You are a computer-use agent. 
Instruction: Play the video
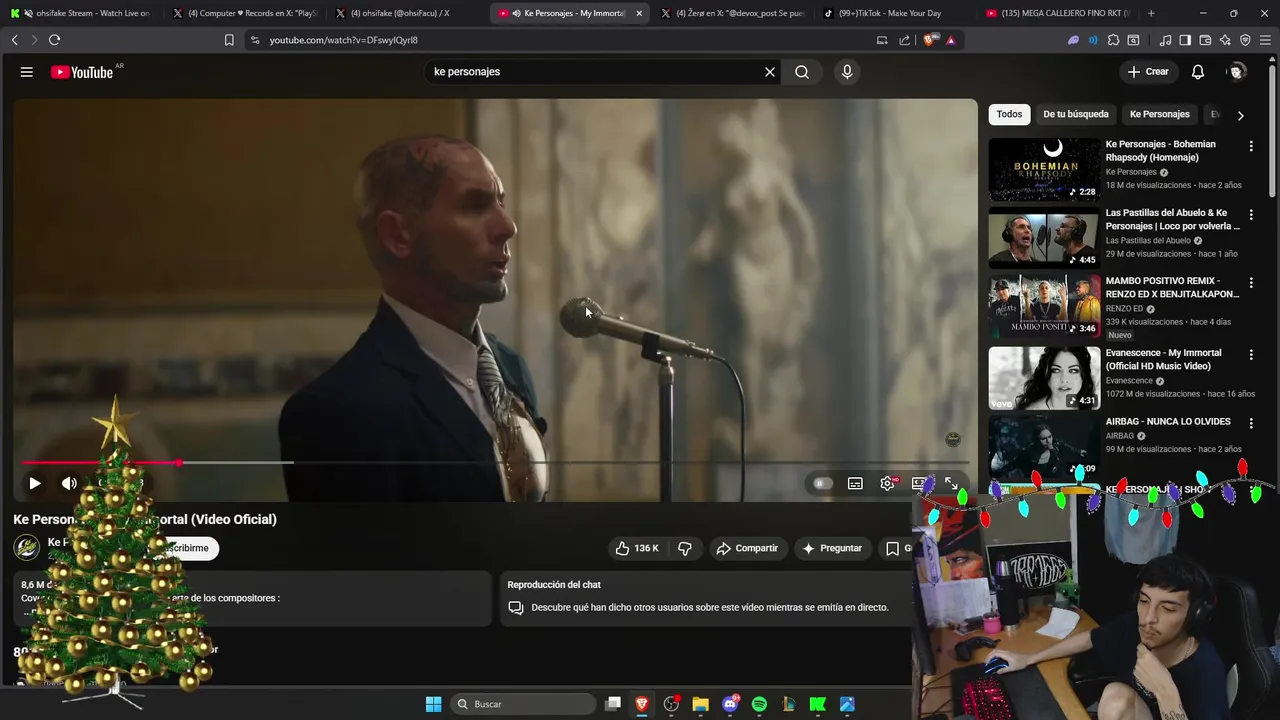34,483
